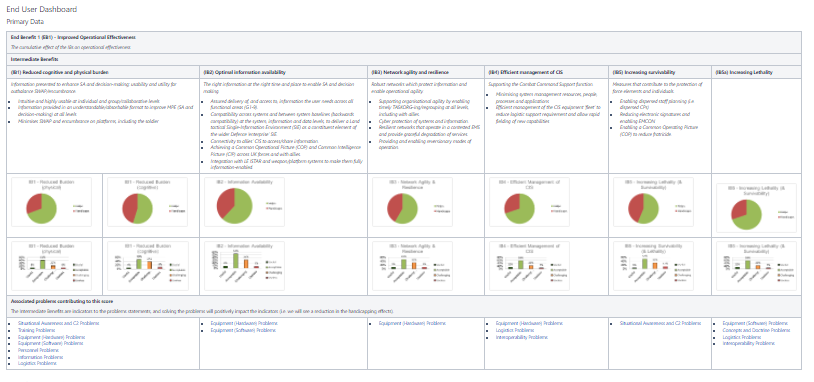Select IB2 Information Availability pie chart

coord(245,202)
